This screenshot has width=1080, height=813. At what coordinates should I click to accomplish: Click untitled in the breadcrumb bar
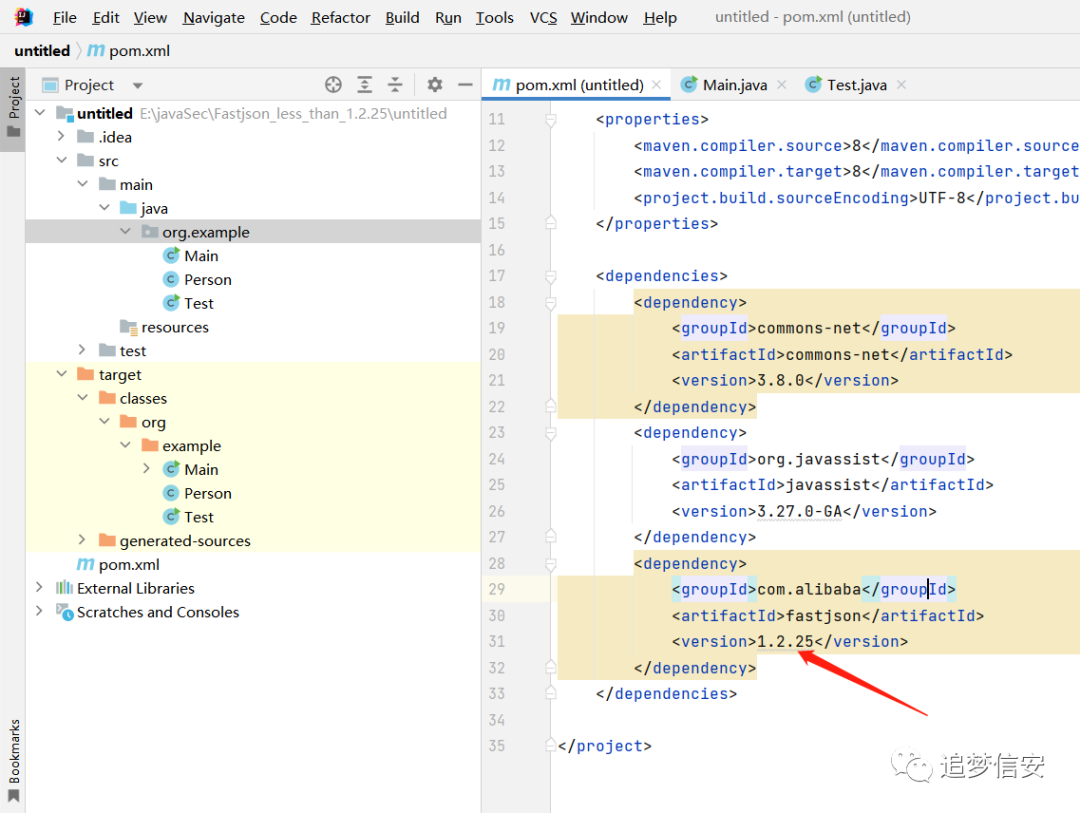point(42,51)
